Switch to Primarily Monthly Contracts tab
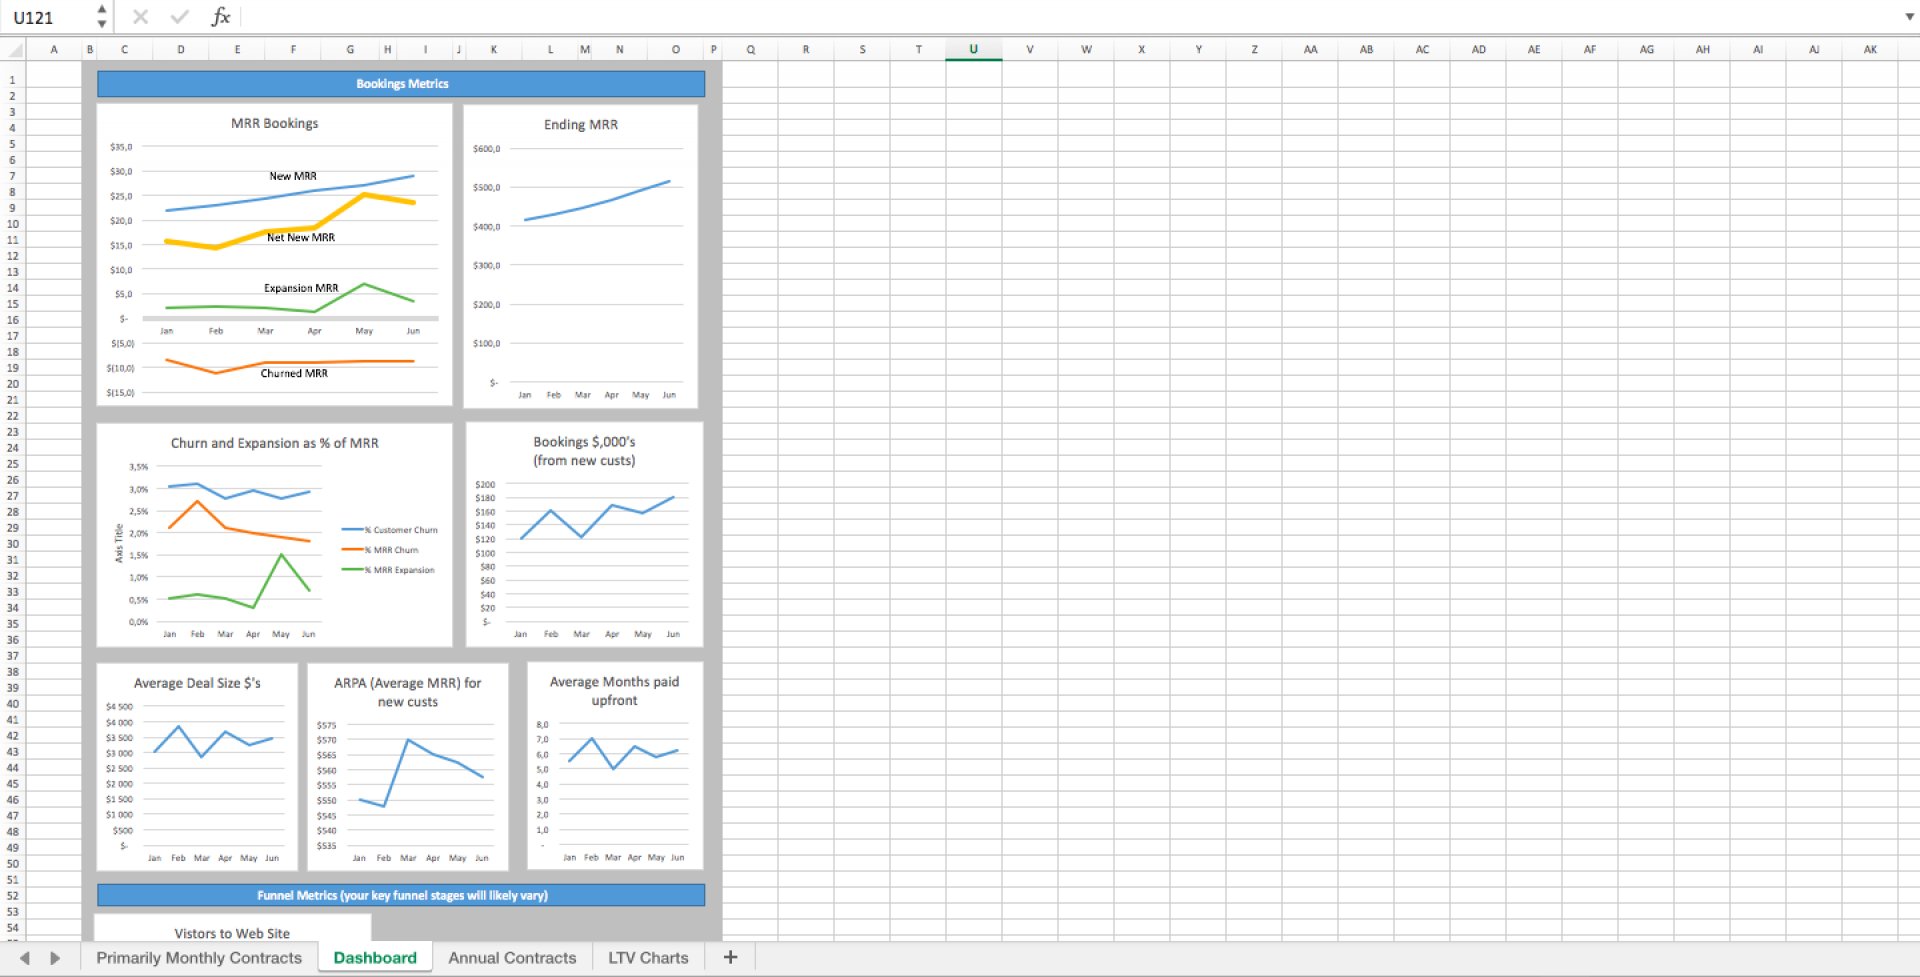Screen dimensions: 1920x977 pyautogui.click(x=199, y=957)
